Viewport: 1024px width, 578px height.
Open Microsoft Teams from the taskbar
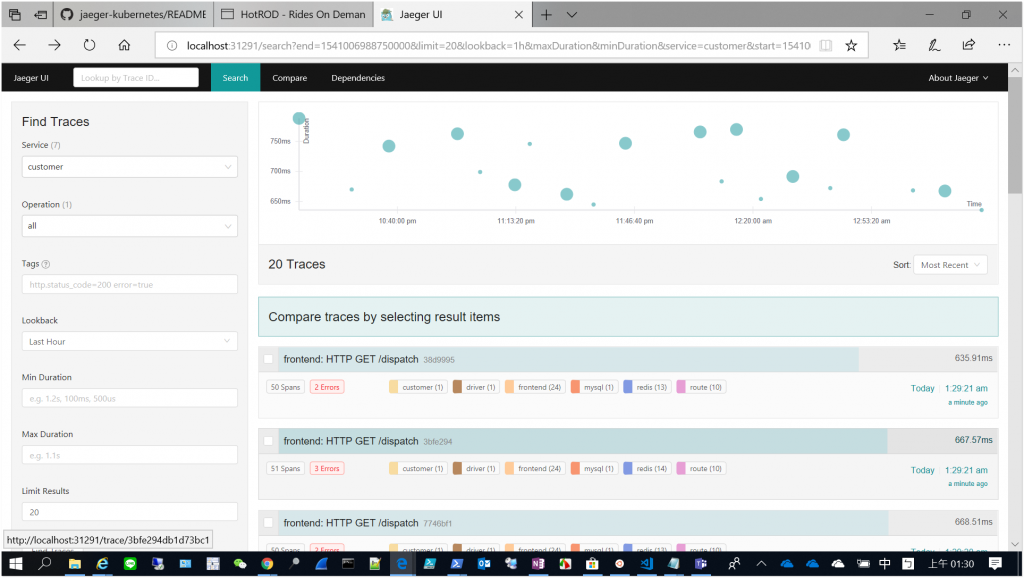coord(701,564)
